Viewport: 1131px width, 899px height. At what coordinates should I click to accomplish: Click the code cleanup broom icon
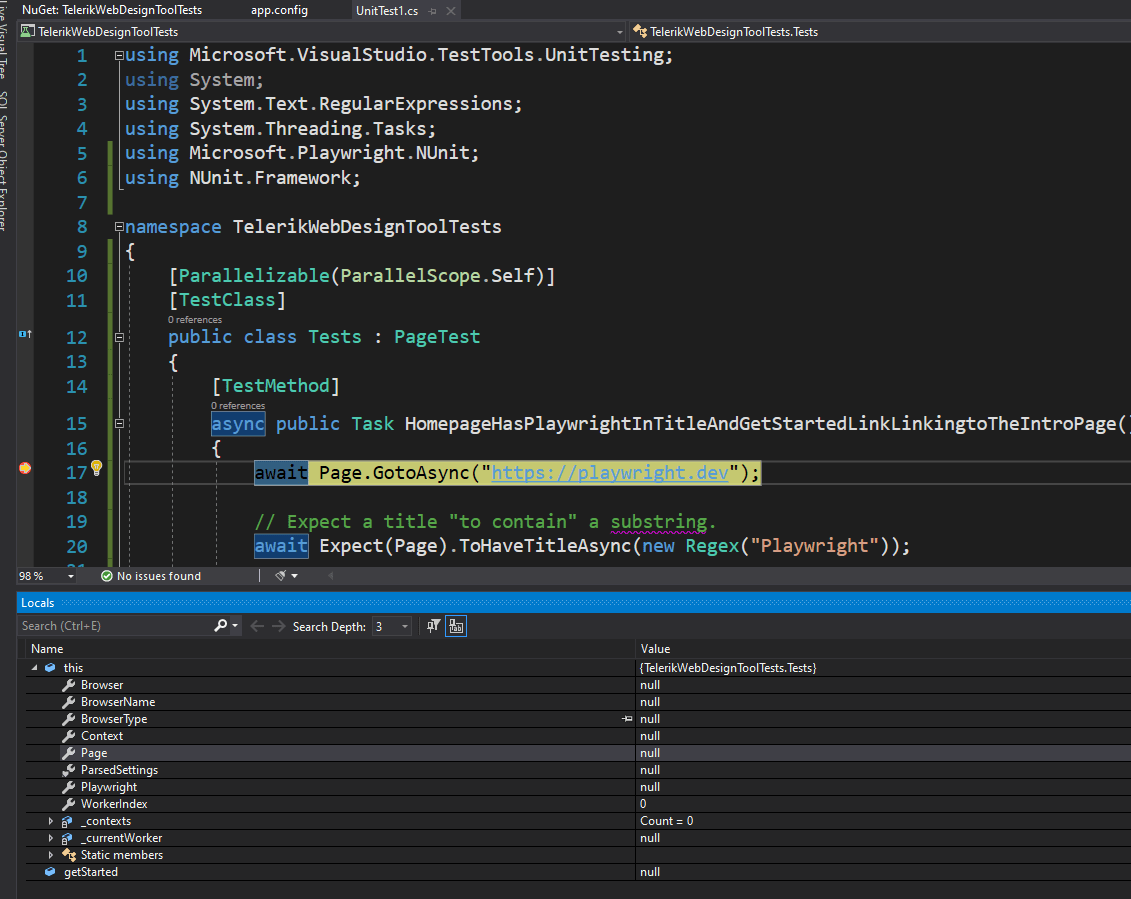click(281, 576)
